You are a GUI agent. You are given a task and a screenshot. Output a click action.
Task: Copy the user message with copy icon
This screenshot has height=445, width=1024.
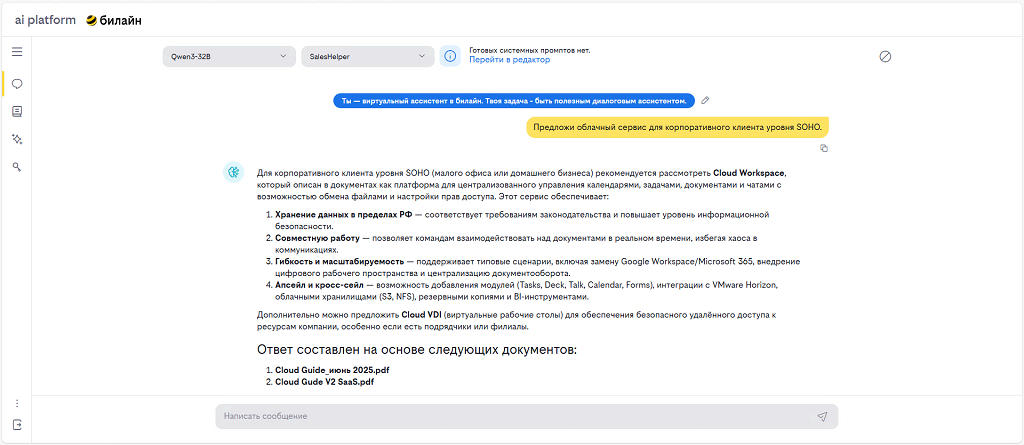(x=824, y=148)
